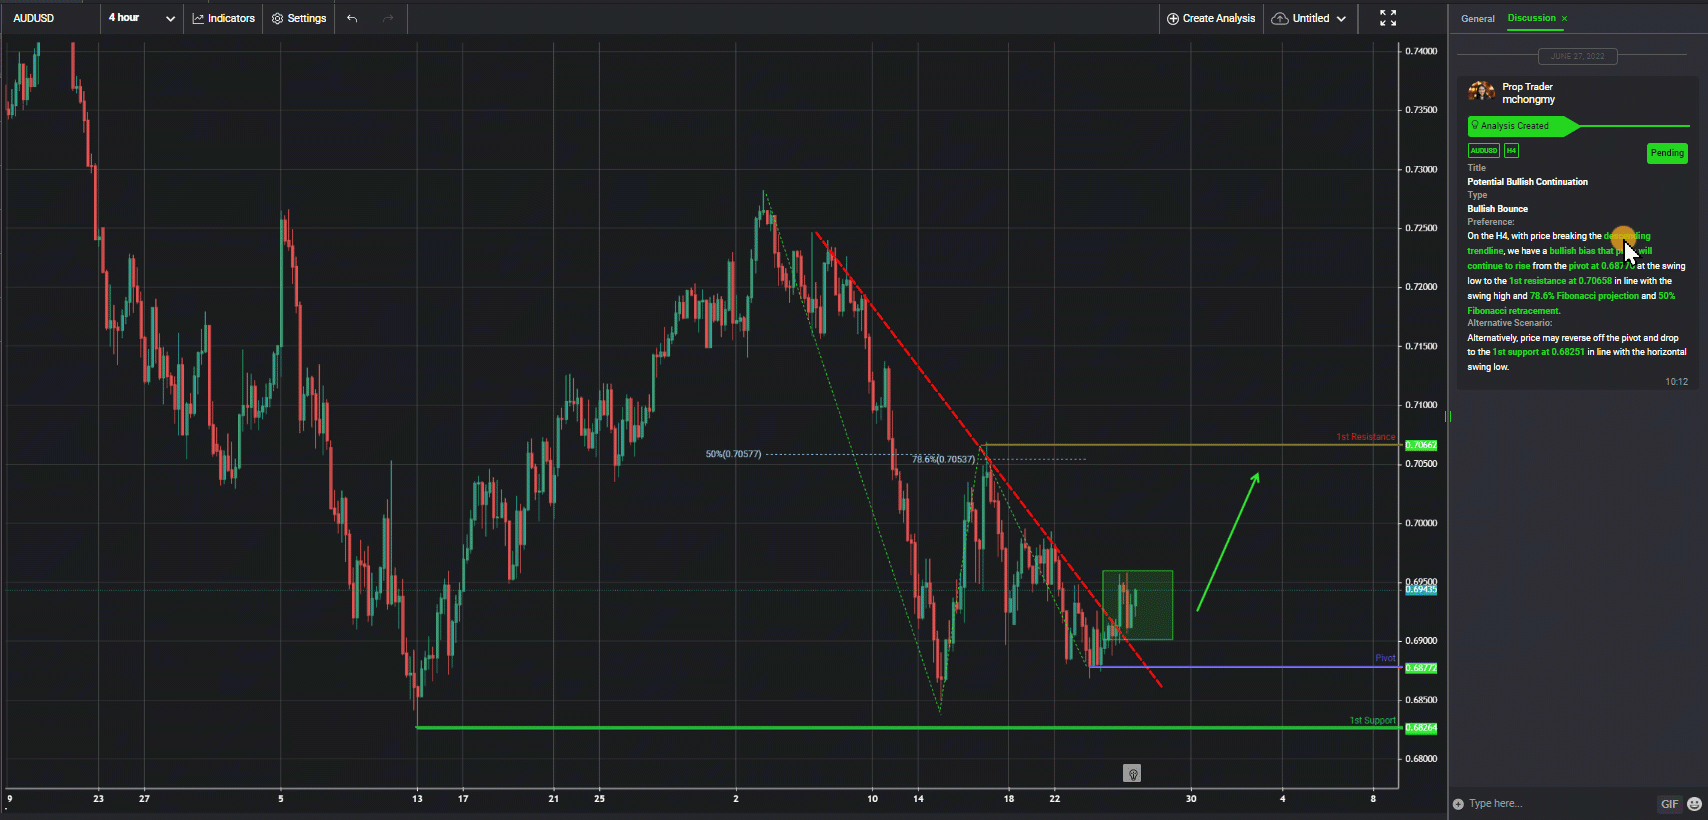1708x820 pixels.
Task: Click the mchongmy profile avatar
Action: (x=1481, y=92)
